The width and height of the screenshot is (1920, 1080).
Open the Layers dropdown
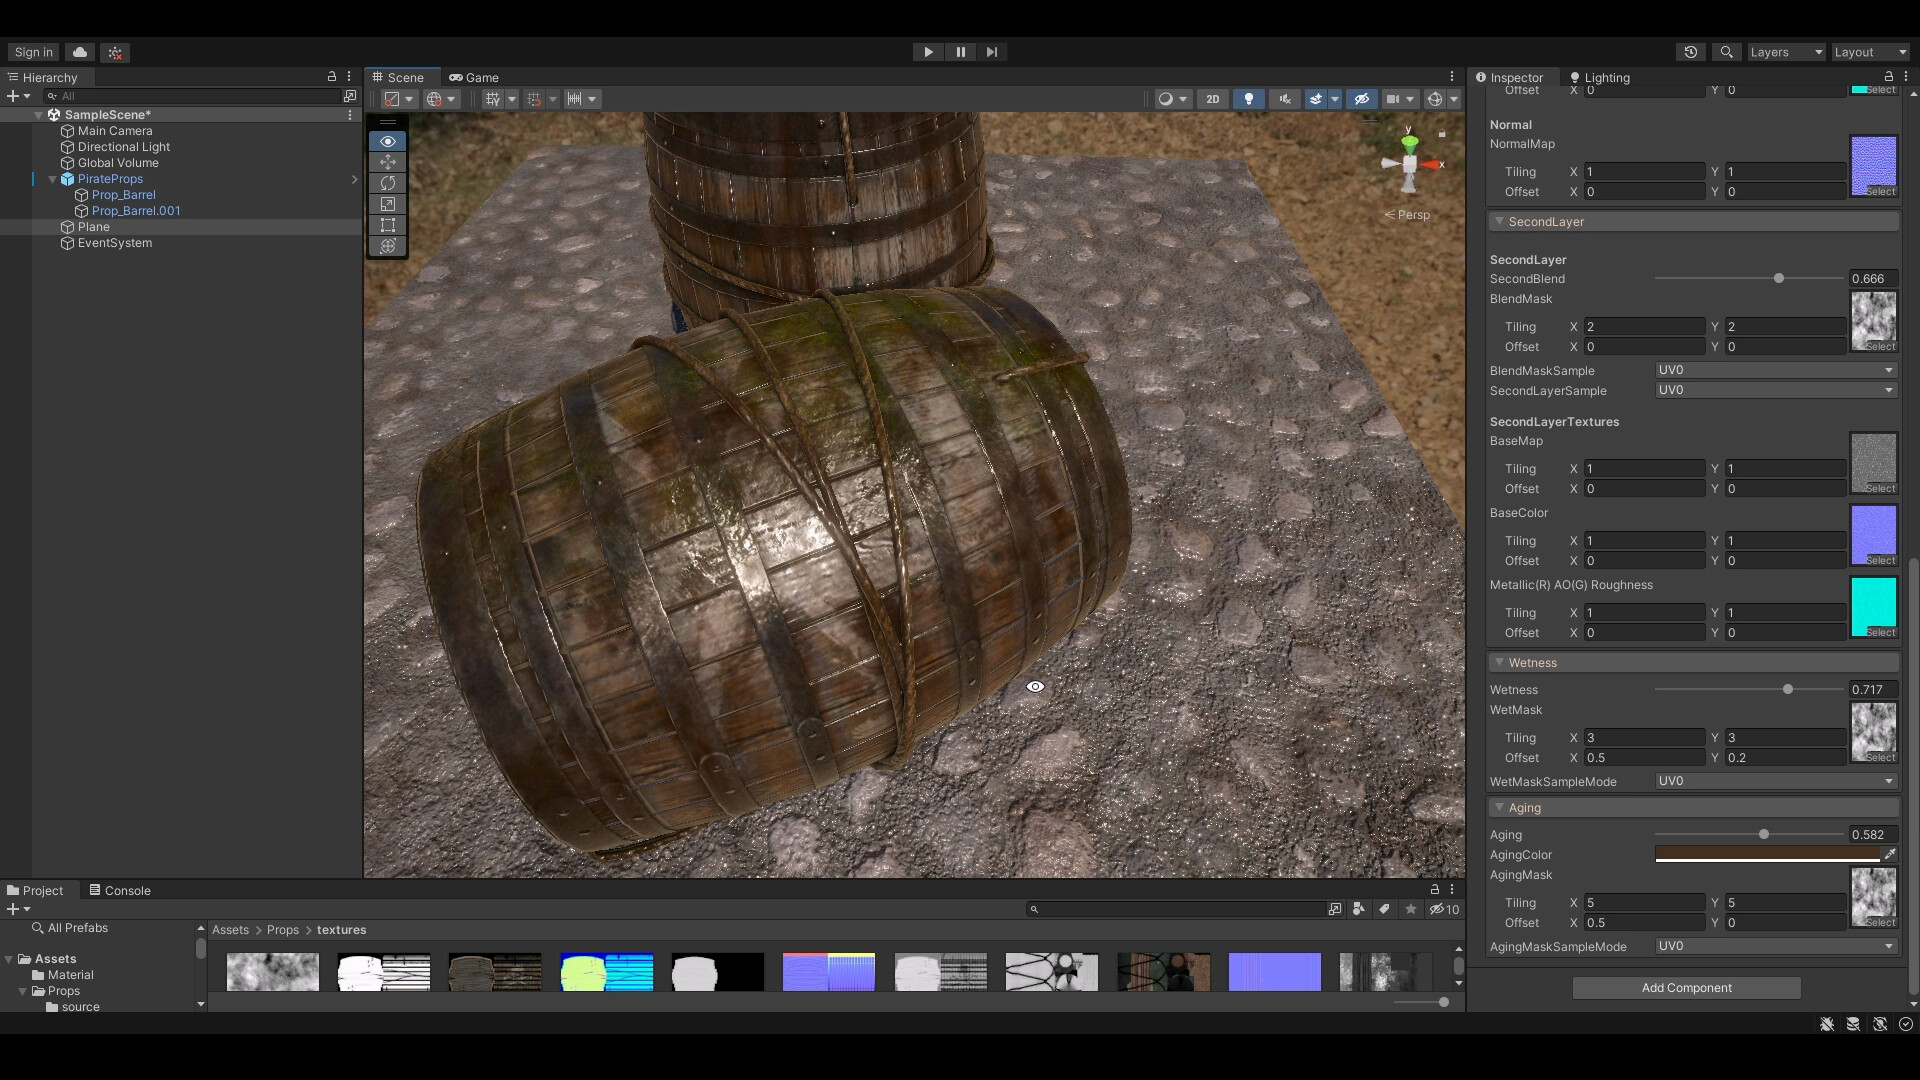pyautogui.click(x=1786, y=52)
